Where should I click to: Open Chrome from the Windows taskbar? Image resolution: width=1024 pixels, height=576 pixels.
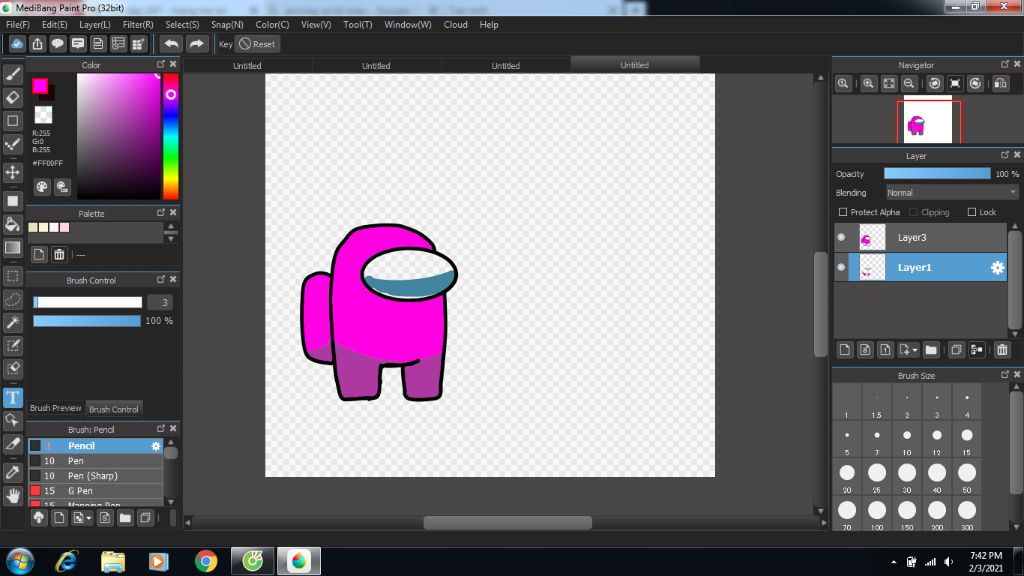coord(206,561)
